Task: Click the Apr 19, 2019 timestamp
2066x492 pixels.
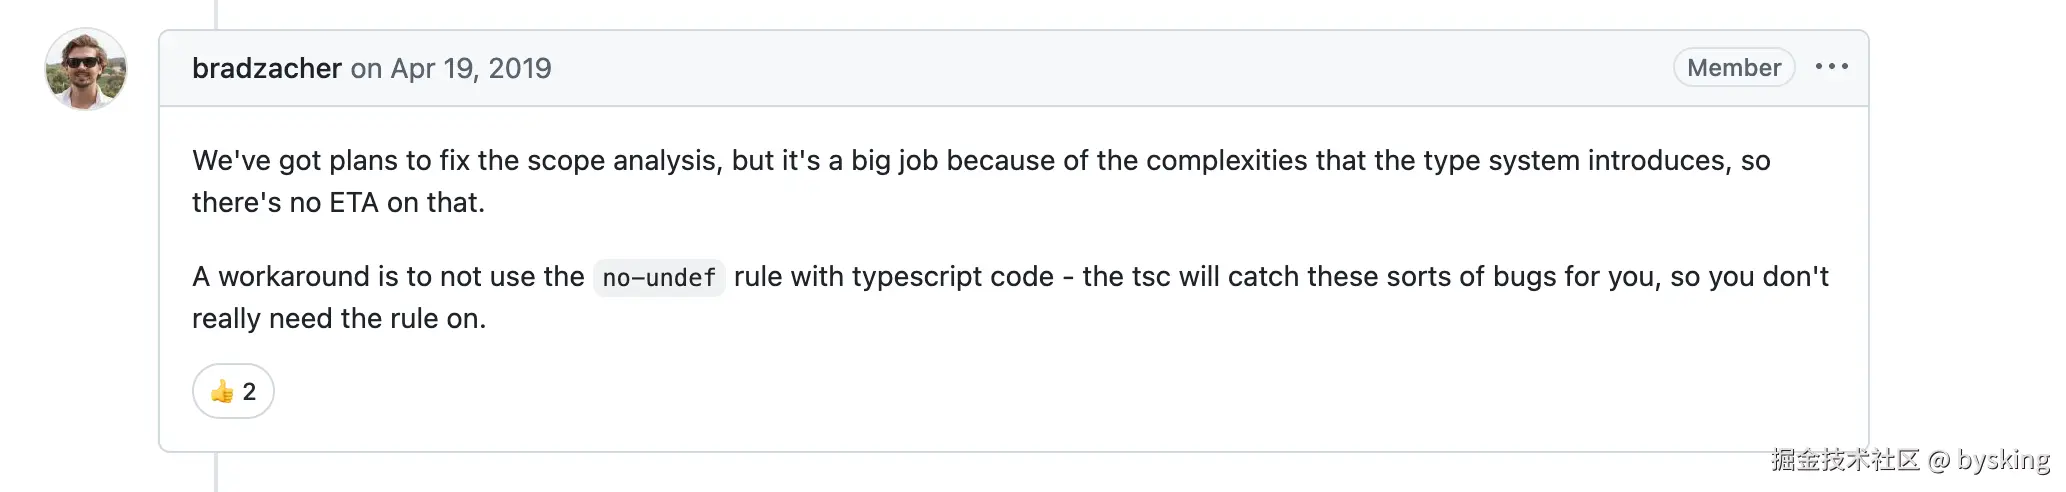Action: coord(471,68)
